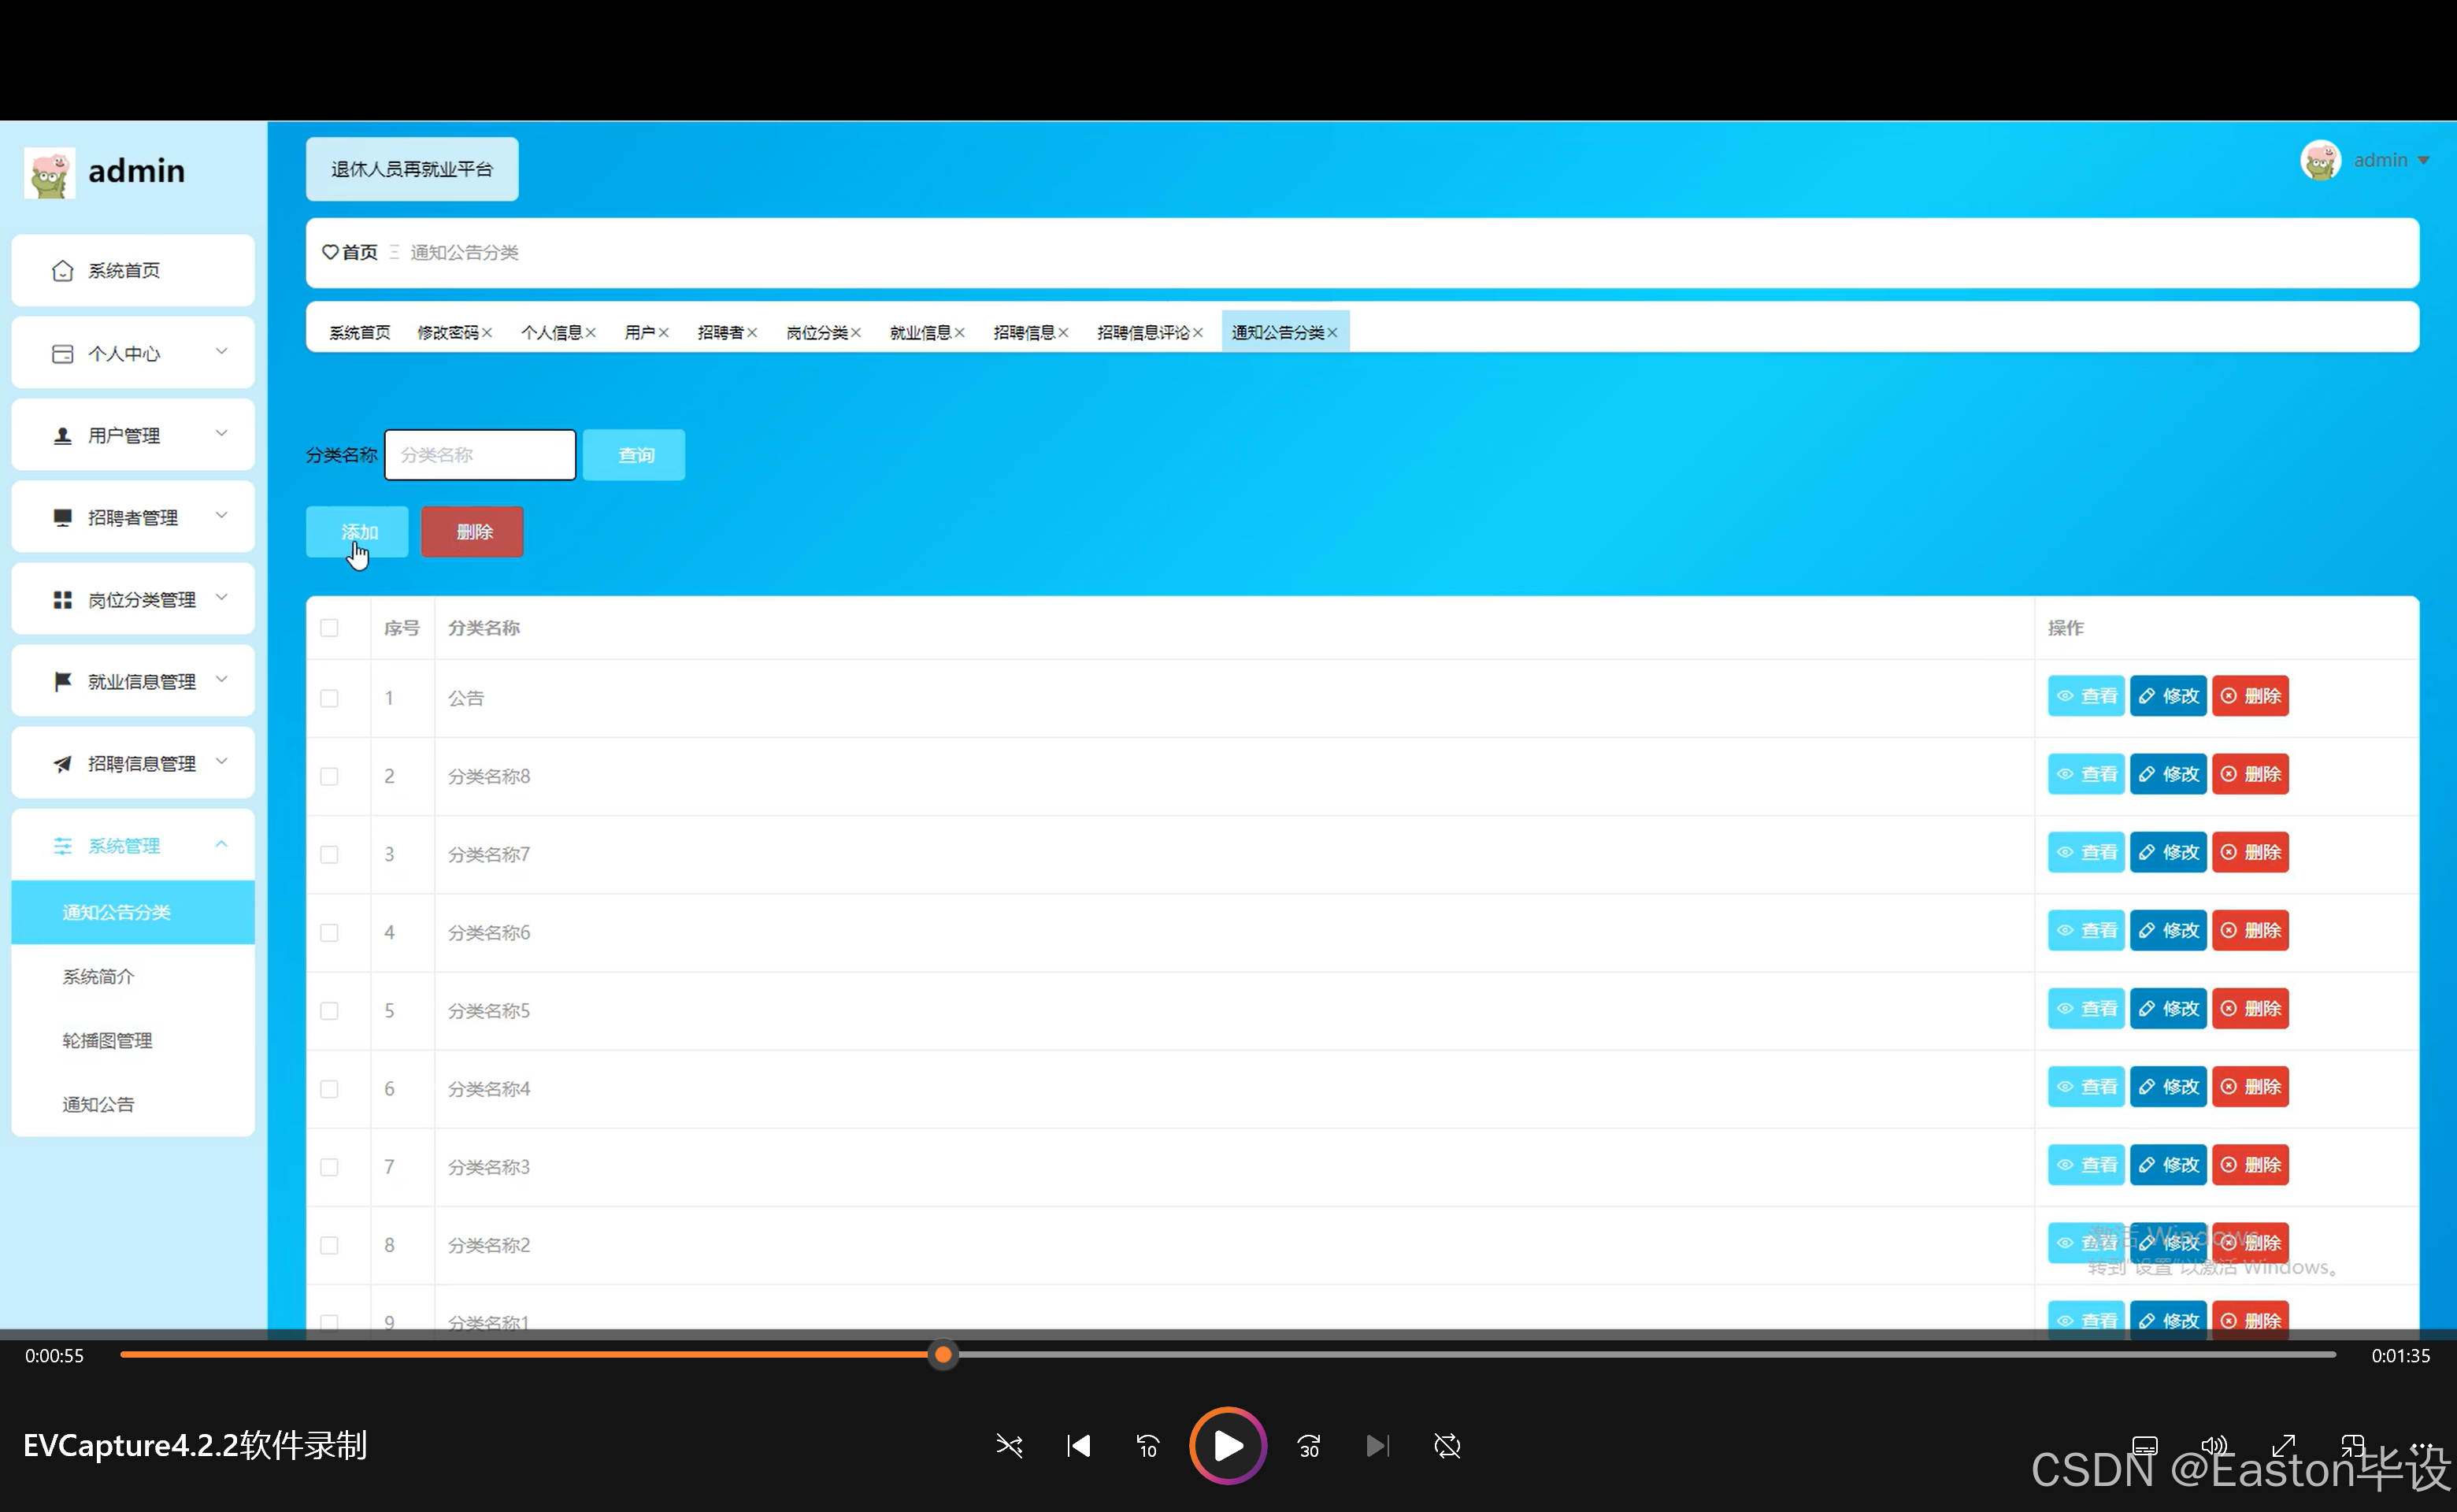The width and height of the screenshot is (2457, 1512).
Task: Click the flag icon beside 就业信息管理
Action: pos(62,682)
